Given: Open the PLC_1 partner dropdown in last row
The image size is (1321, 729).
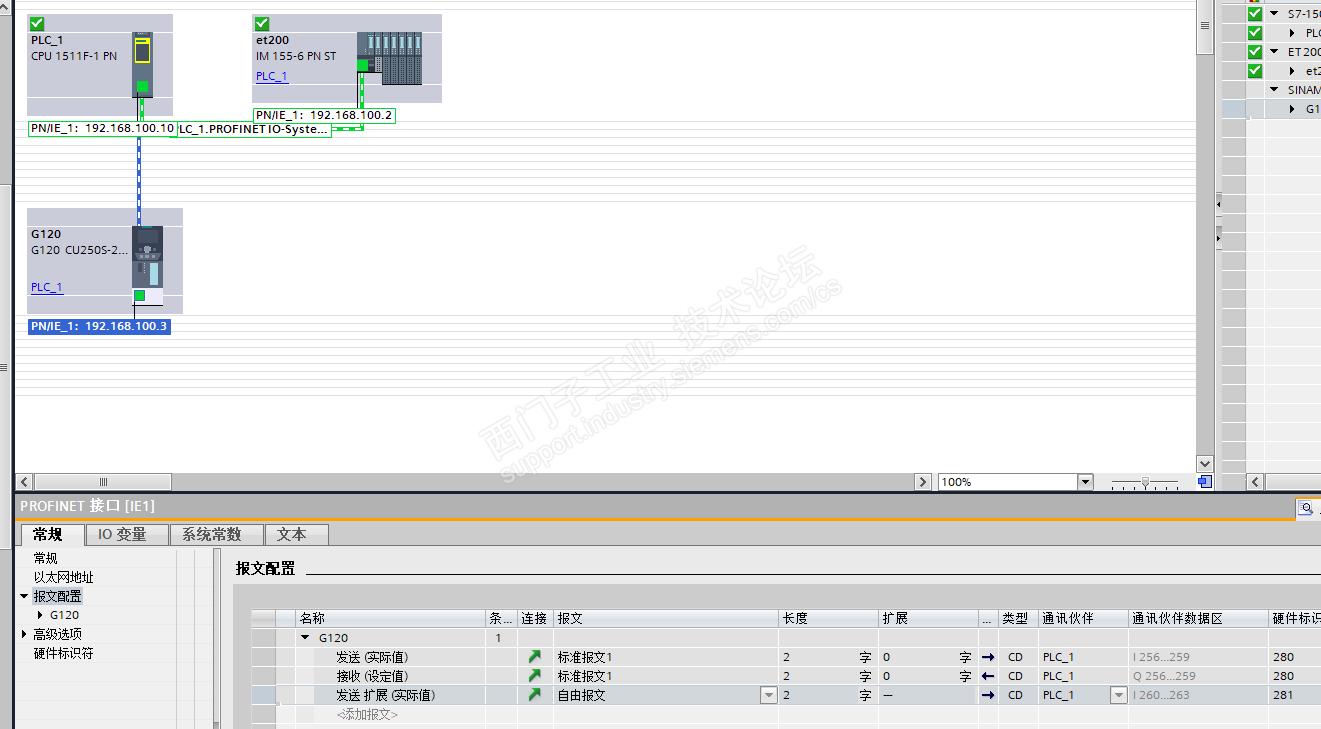Looking at the screenshot, I should tap(1119, 695).
